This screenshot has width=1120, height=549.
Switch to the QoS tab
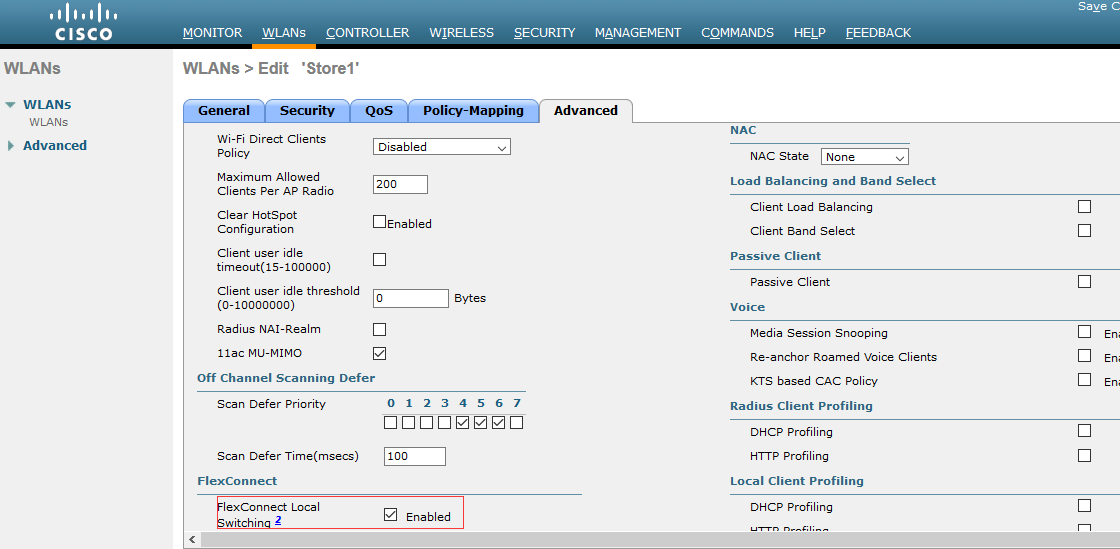(379, 111)
